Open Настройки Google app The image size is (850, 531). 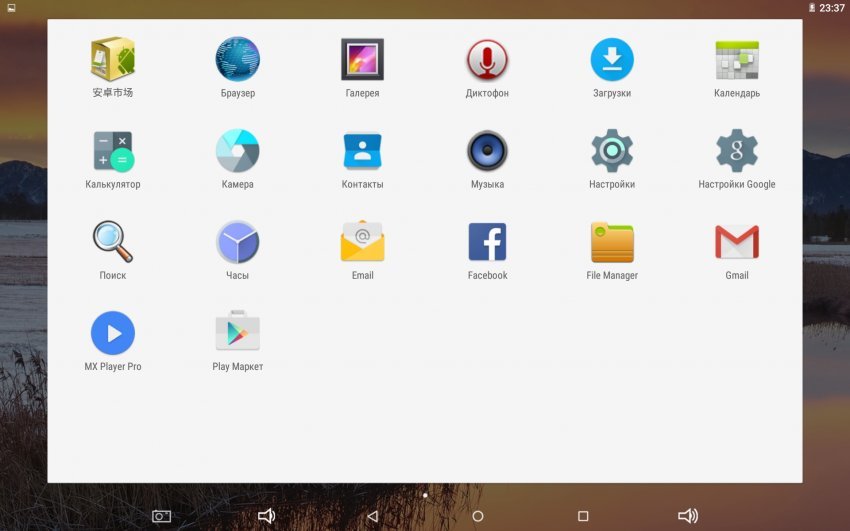737,150
